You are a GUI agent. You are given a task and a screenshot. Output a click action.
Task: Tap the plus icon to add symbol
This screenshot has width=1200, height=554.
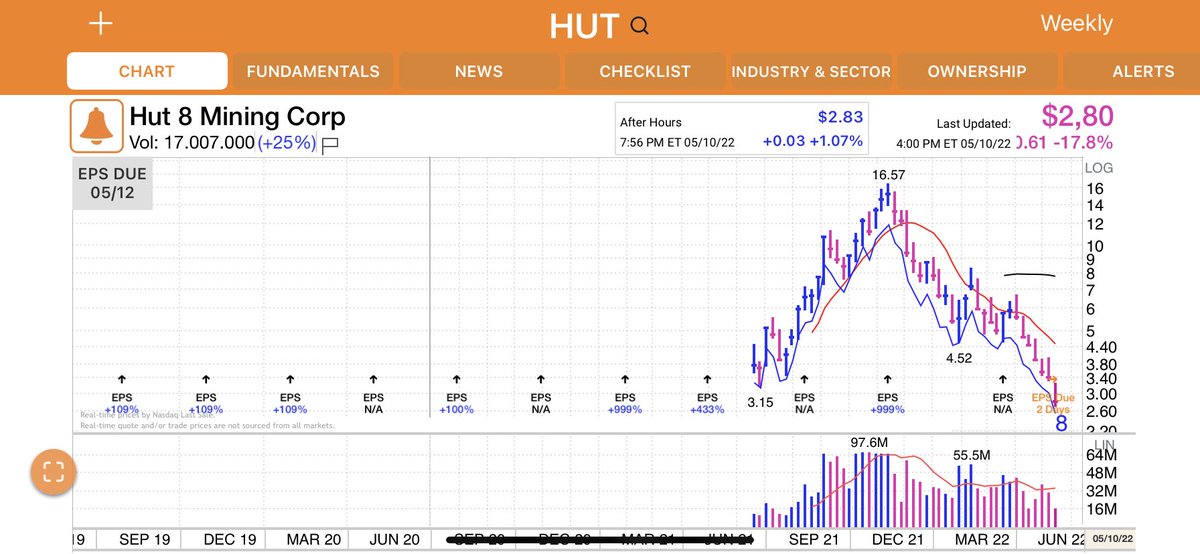tap(101, 24)
